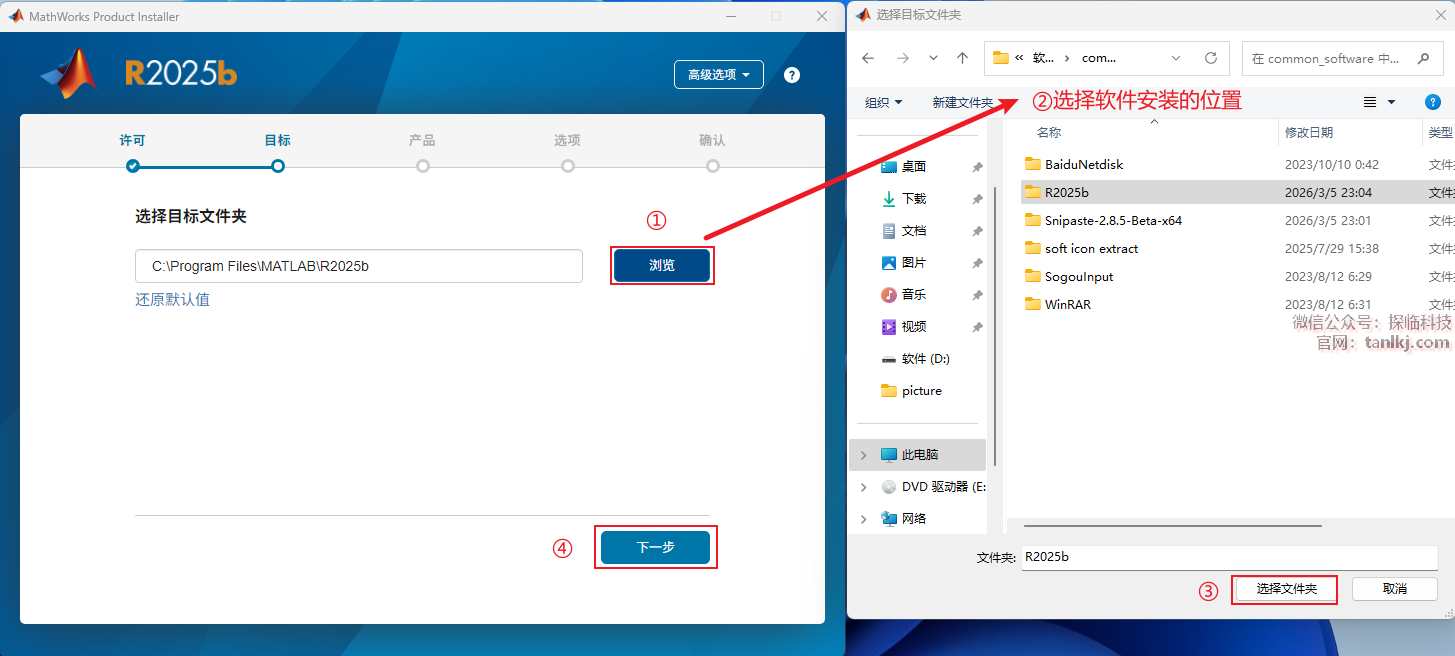1455x656 pixels.
Task: Click 还原默认值 link
Action: point(172,299)
